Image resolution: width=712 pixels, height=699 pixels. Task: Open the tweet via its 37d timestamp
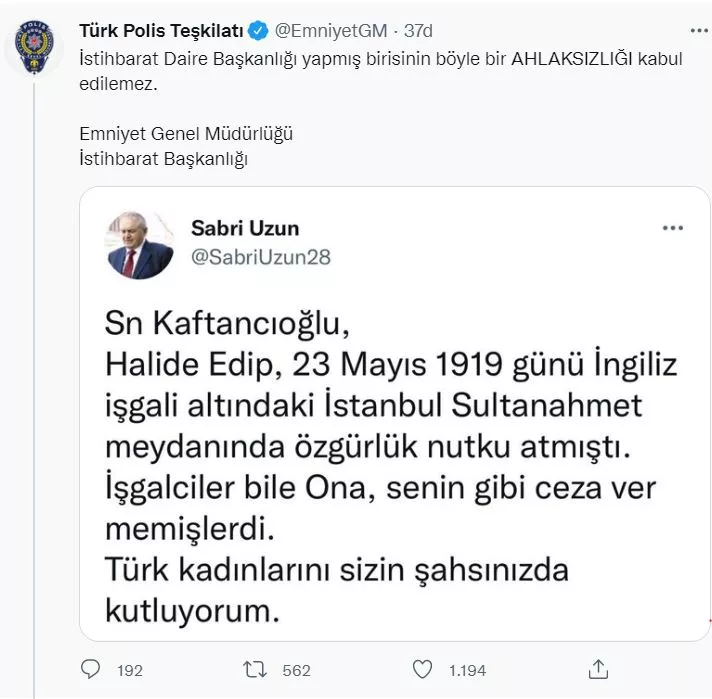pos(403,30)
